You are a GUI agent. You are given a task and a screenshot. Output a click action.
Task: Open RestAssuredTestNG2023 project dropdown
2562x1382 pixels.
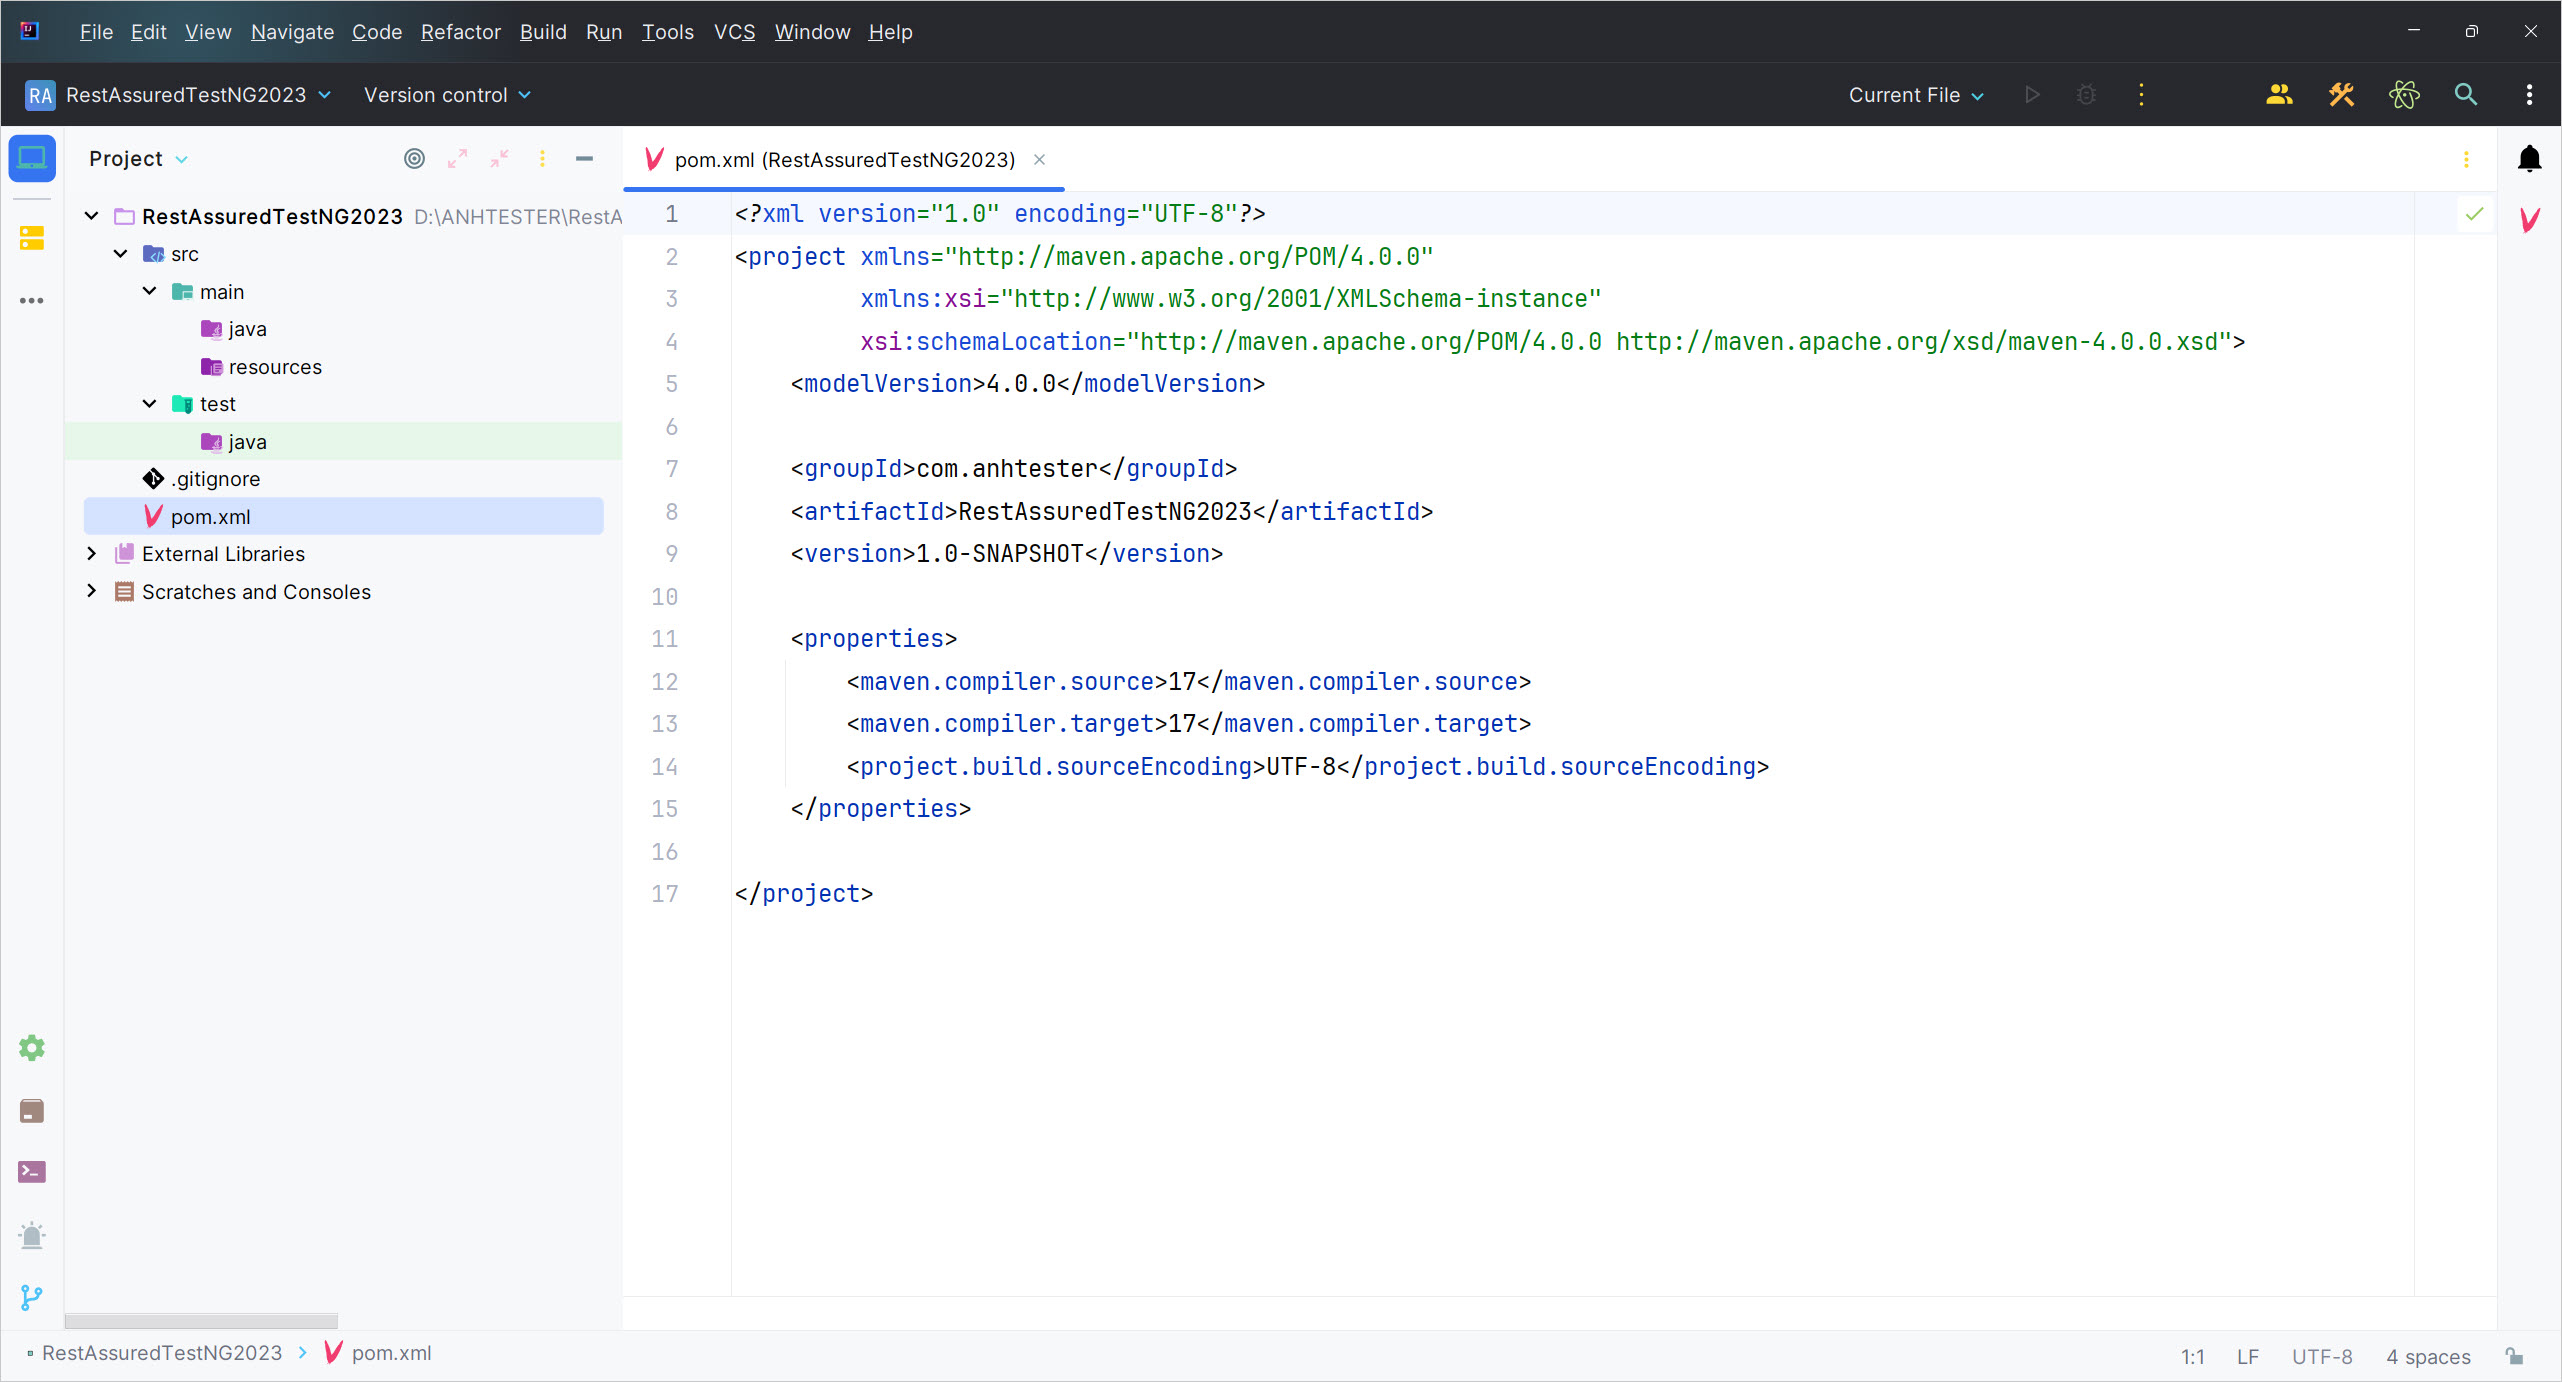point(179,95)
